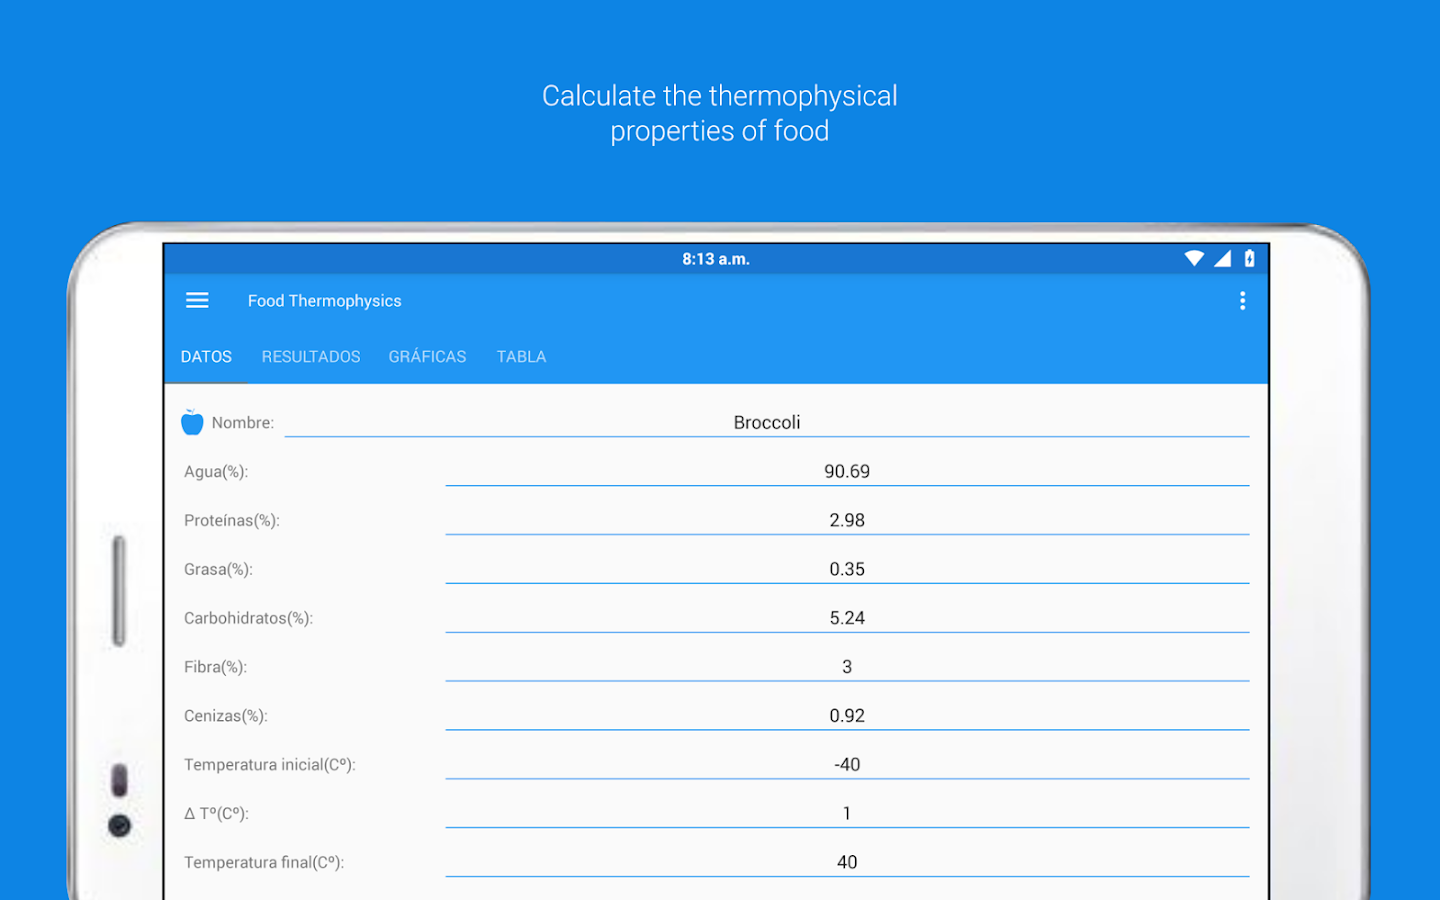Click the Temperatura inicial(C°): label
Screen dimensions: 1440x900
(270, 765)
